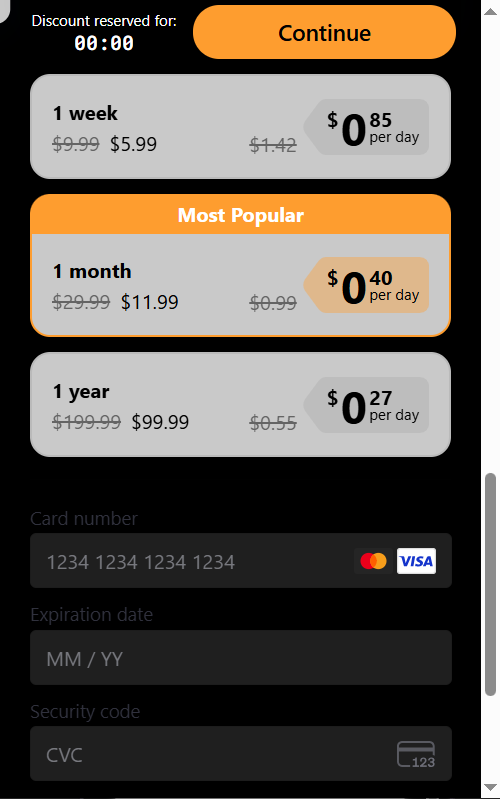500x799 pixels.
Task: Click the $99.99 yearly price text
Action: (160, 422)
